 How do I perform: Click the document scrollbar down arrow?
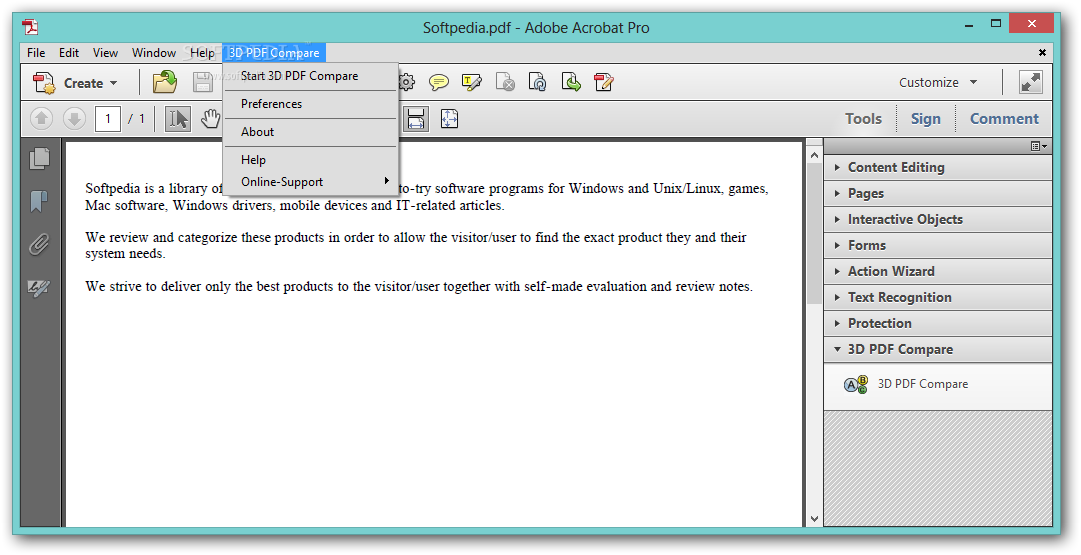click(814, 518)
